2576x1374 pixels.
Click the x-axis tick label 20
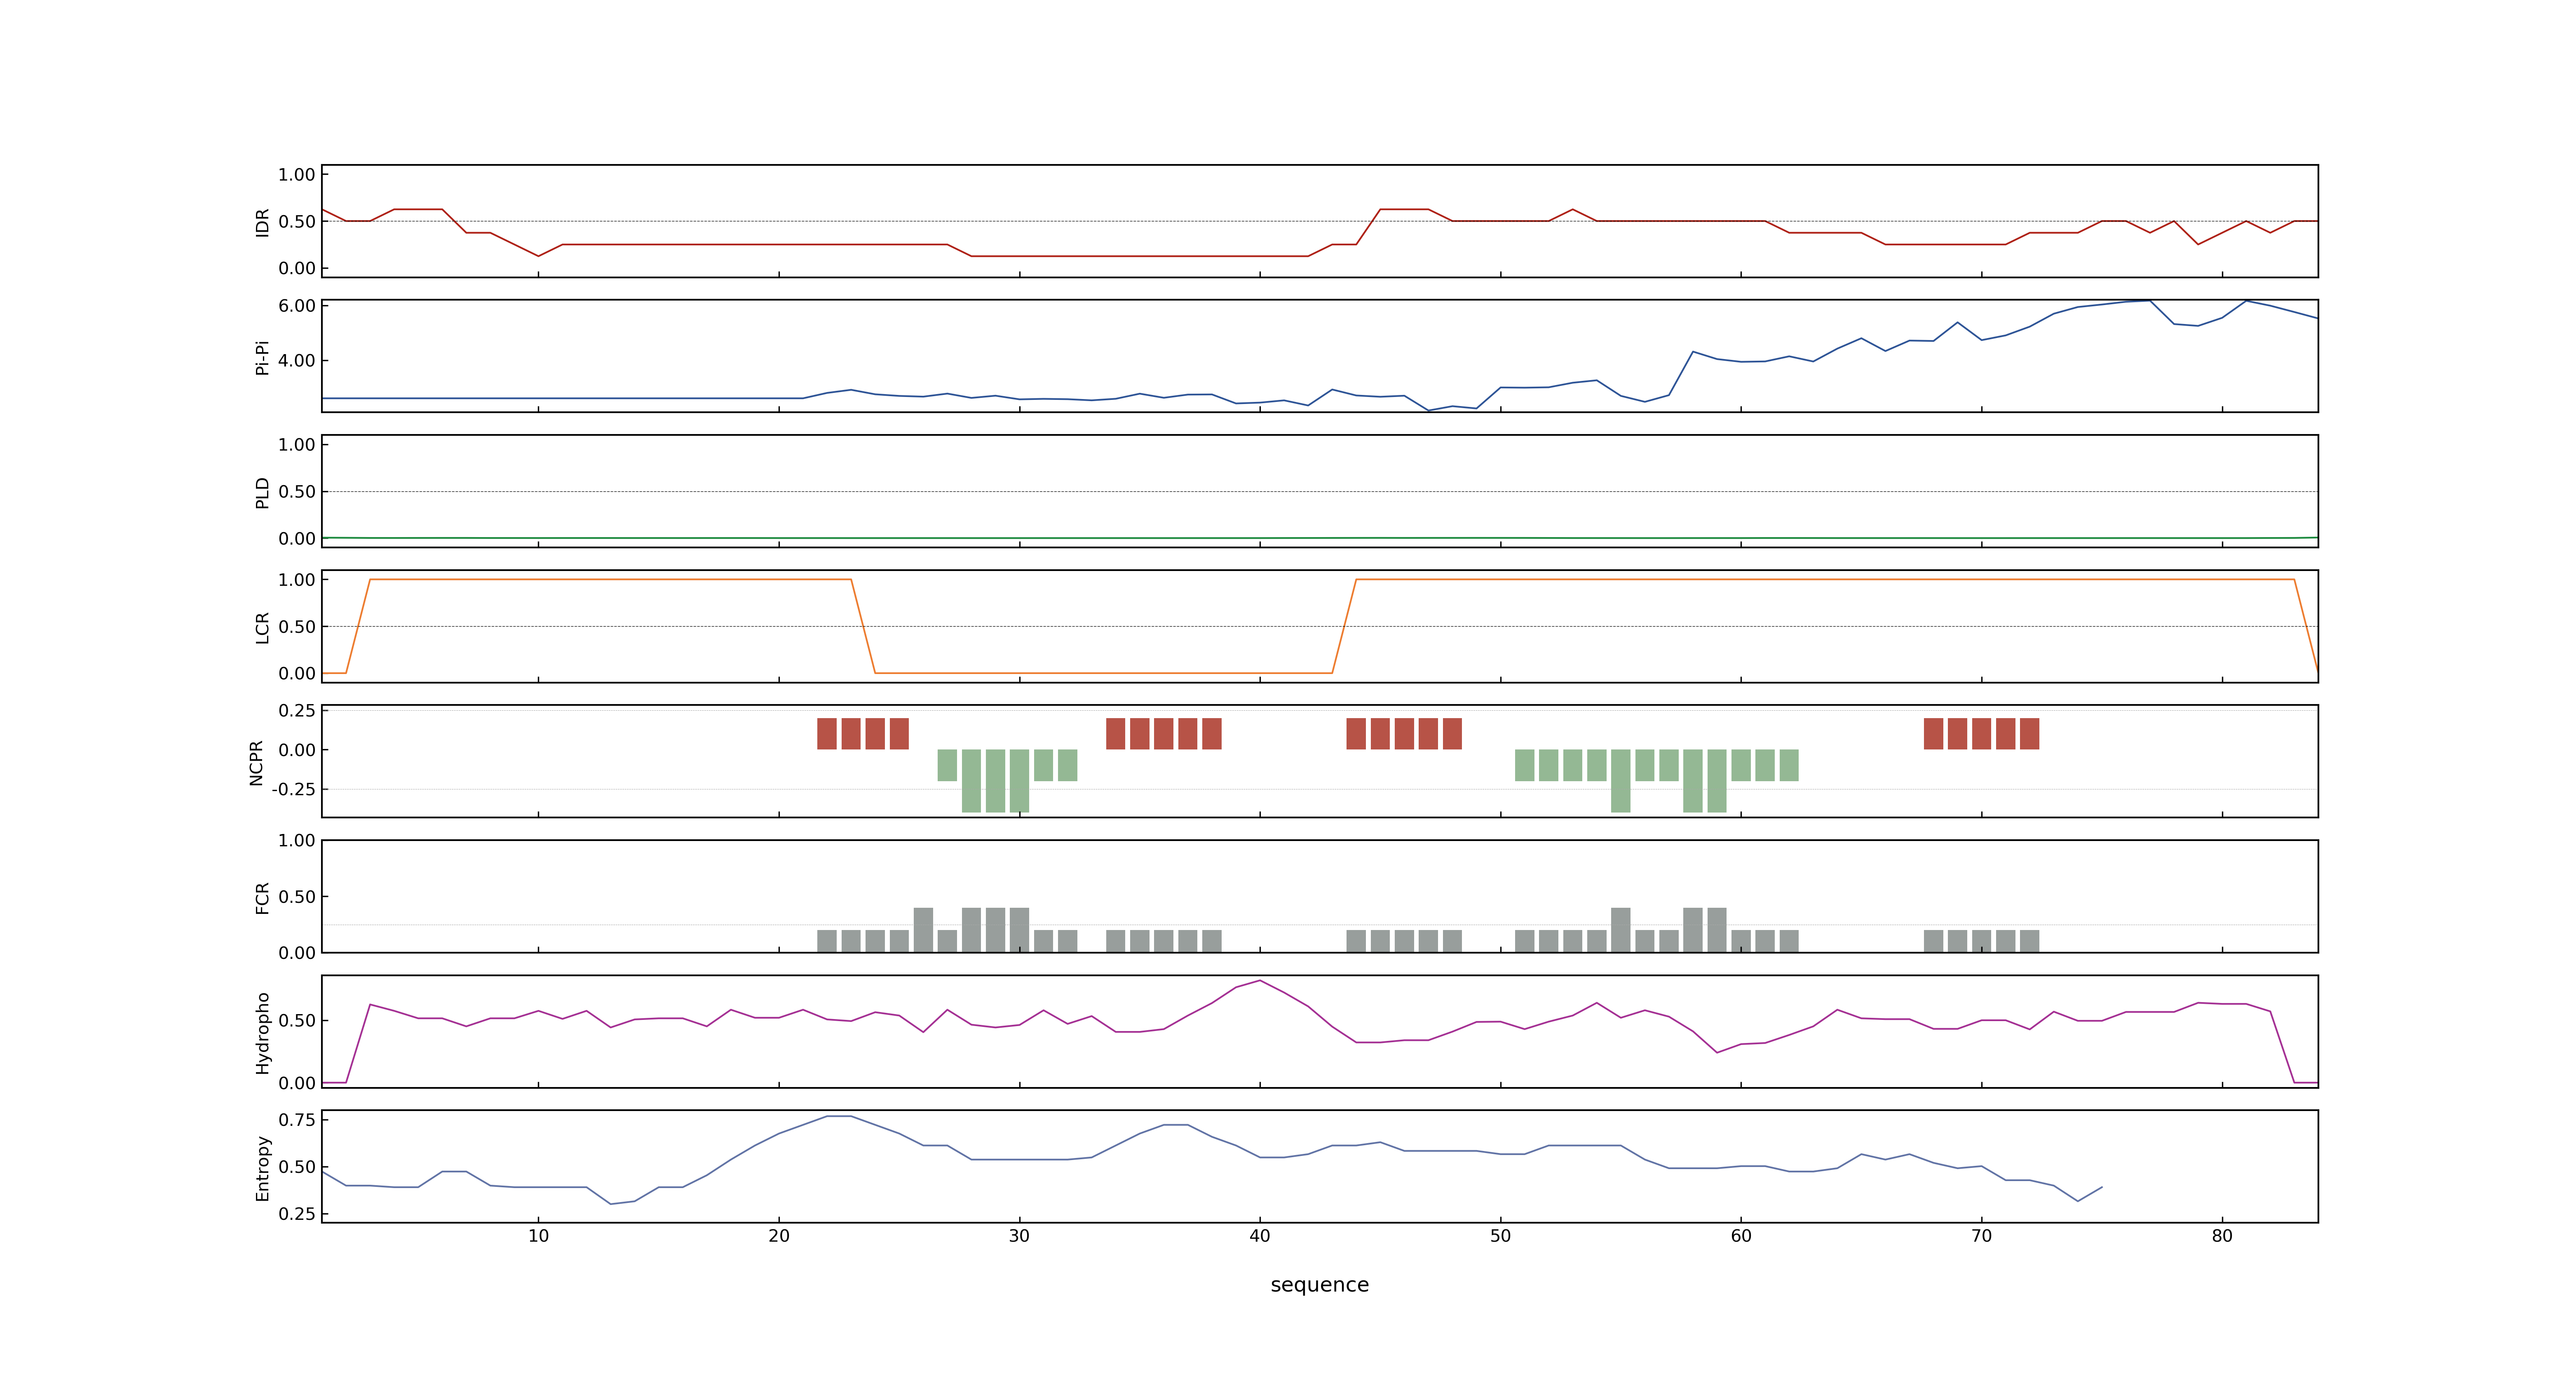click(x=779, y=1236)
